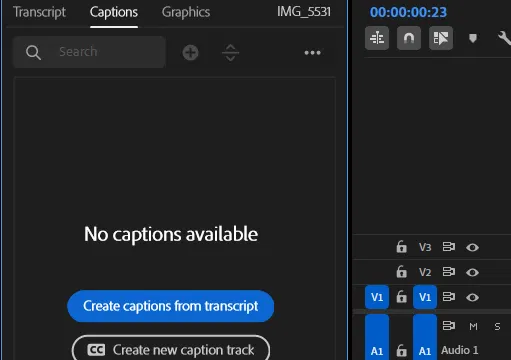Click the timeline timecode 00:00:00:23
The width and height of the screenshot is (511, 360).
click(x=408, y=12)
